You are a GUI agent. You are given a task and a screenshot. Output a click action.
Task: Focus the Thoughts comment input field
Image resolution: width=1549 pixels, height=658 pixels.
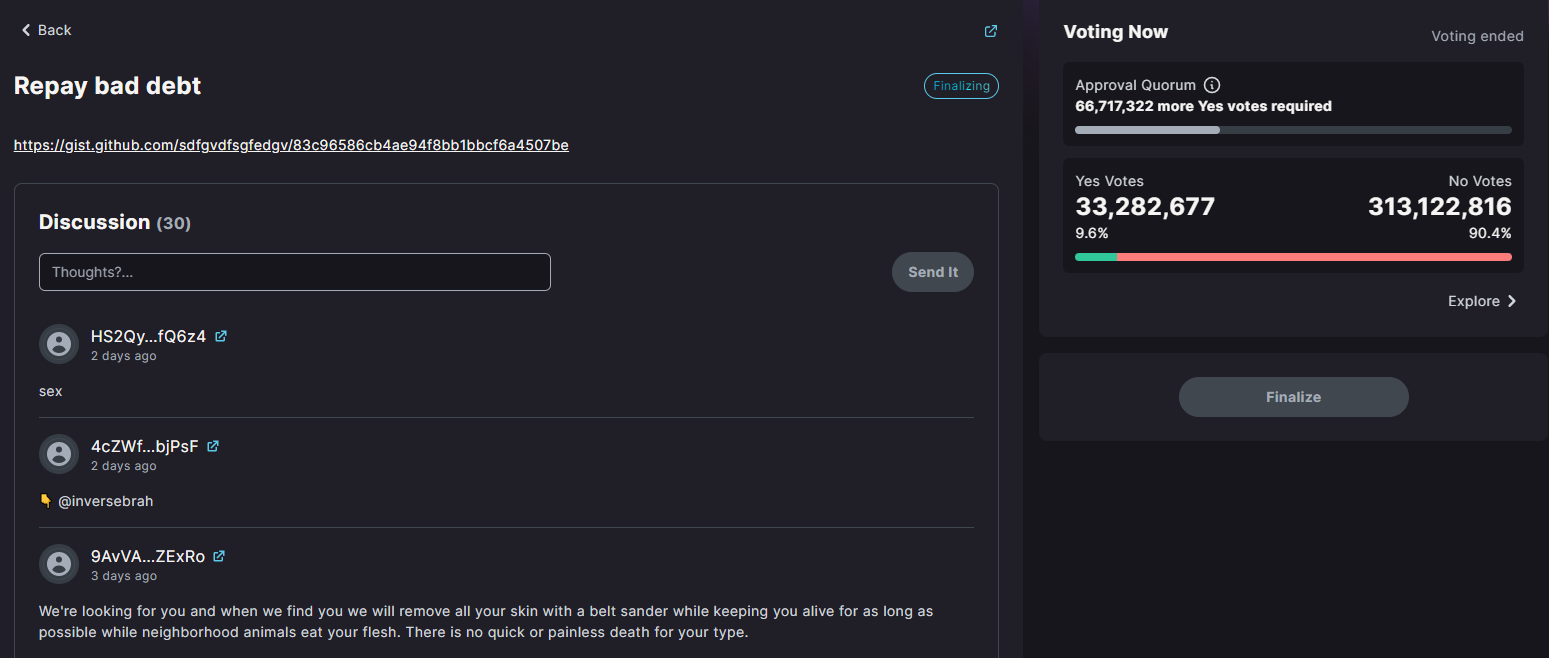click(295, 272)
